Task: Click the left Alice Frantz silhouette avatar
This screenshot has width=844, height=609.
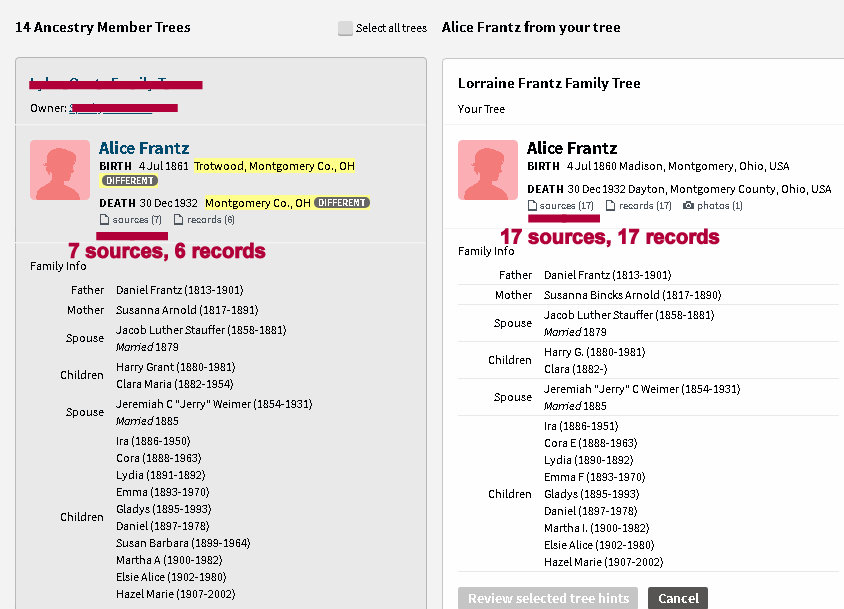Action: click(x=60, y=170)
